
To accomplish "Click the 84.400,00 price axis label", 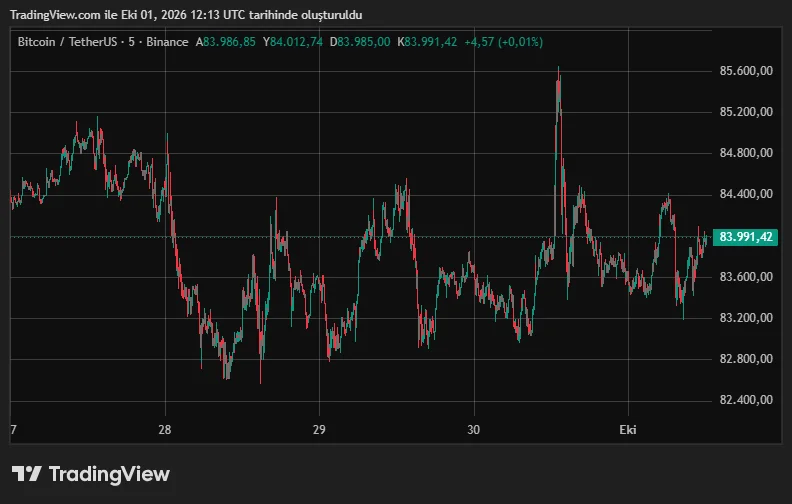I will pyautogui.click(x=746, y=194).
